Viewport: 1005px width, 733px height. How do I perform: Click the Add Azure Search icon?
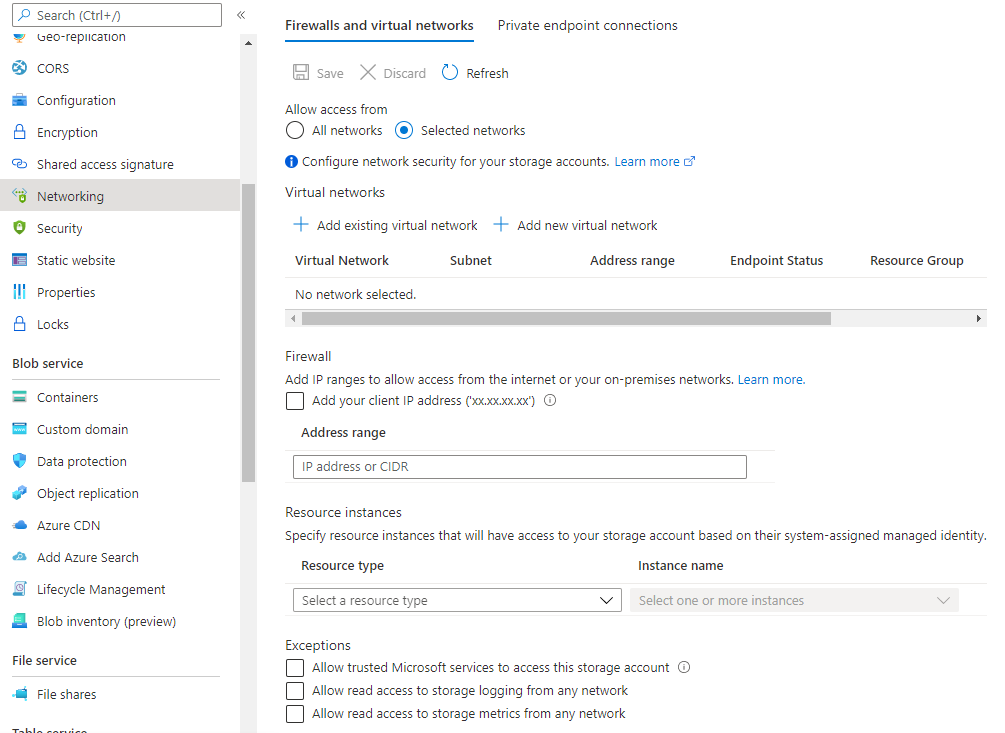[x=20, y=557]
